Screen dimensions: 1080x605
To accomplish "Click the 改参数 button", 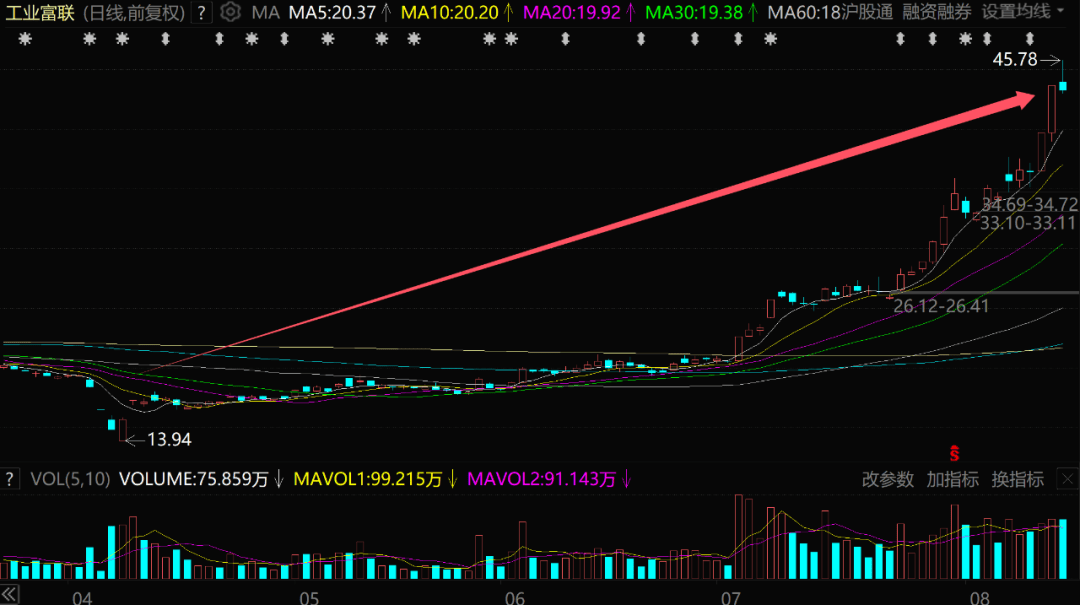I will (888, 479).
